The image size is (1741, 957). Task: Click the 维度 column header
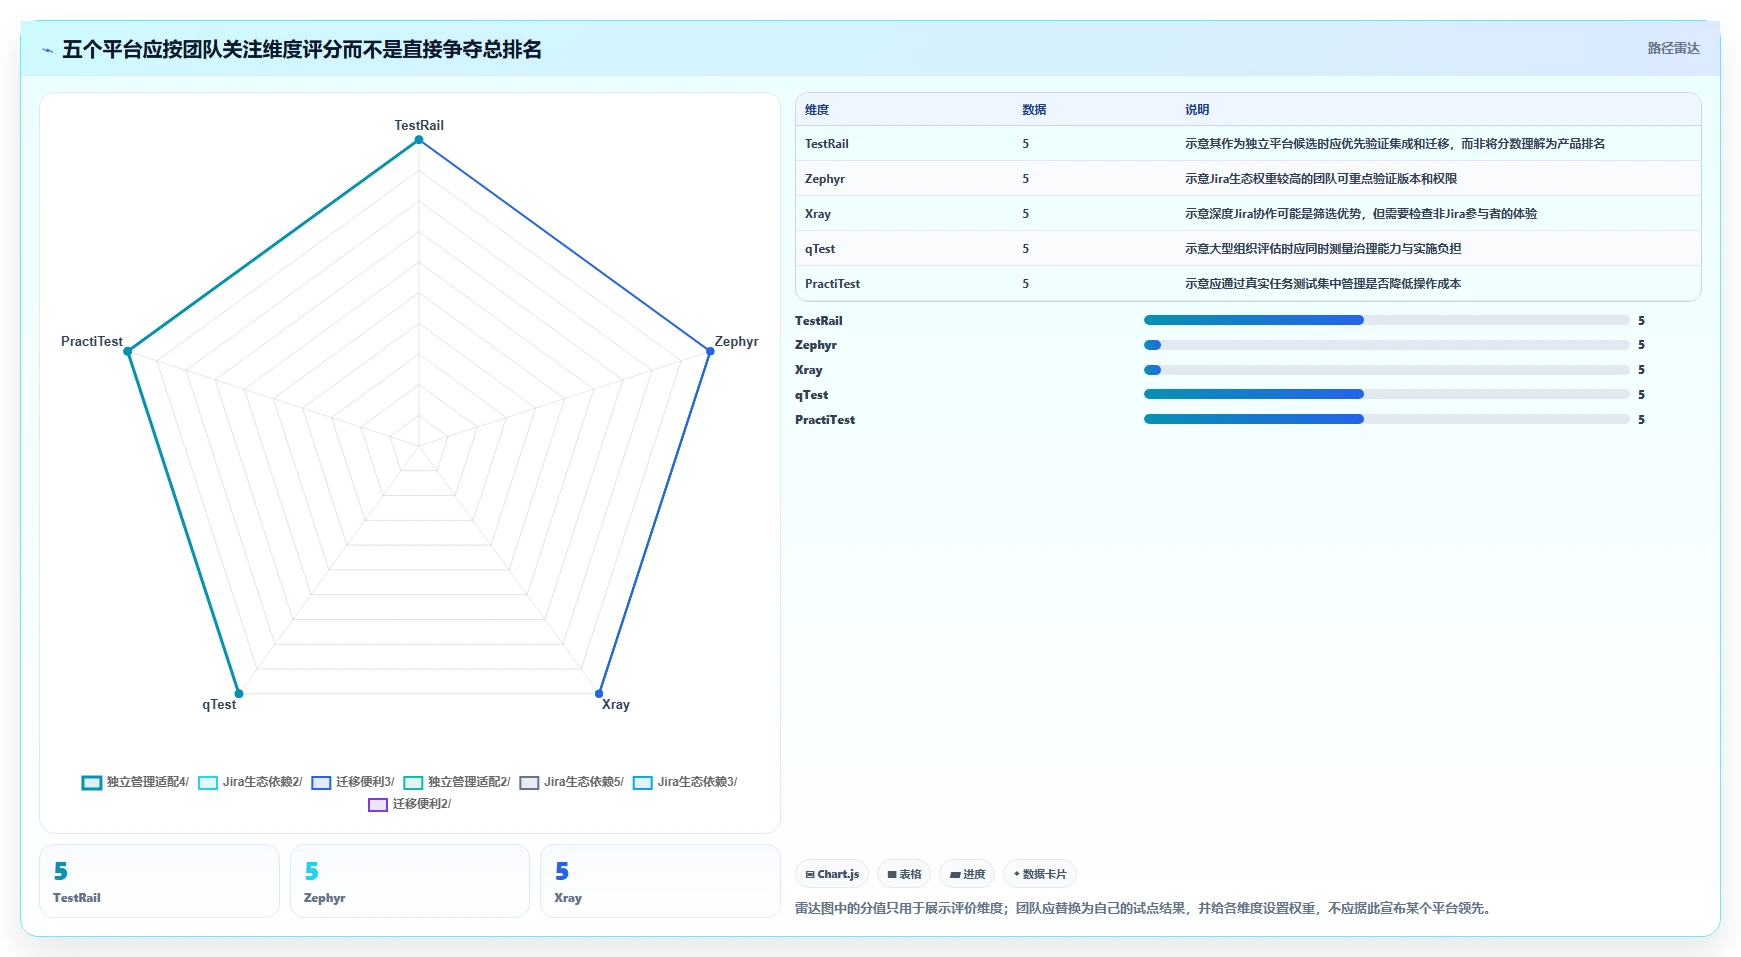817,110
